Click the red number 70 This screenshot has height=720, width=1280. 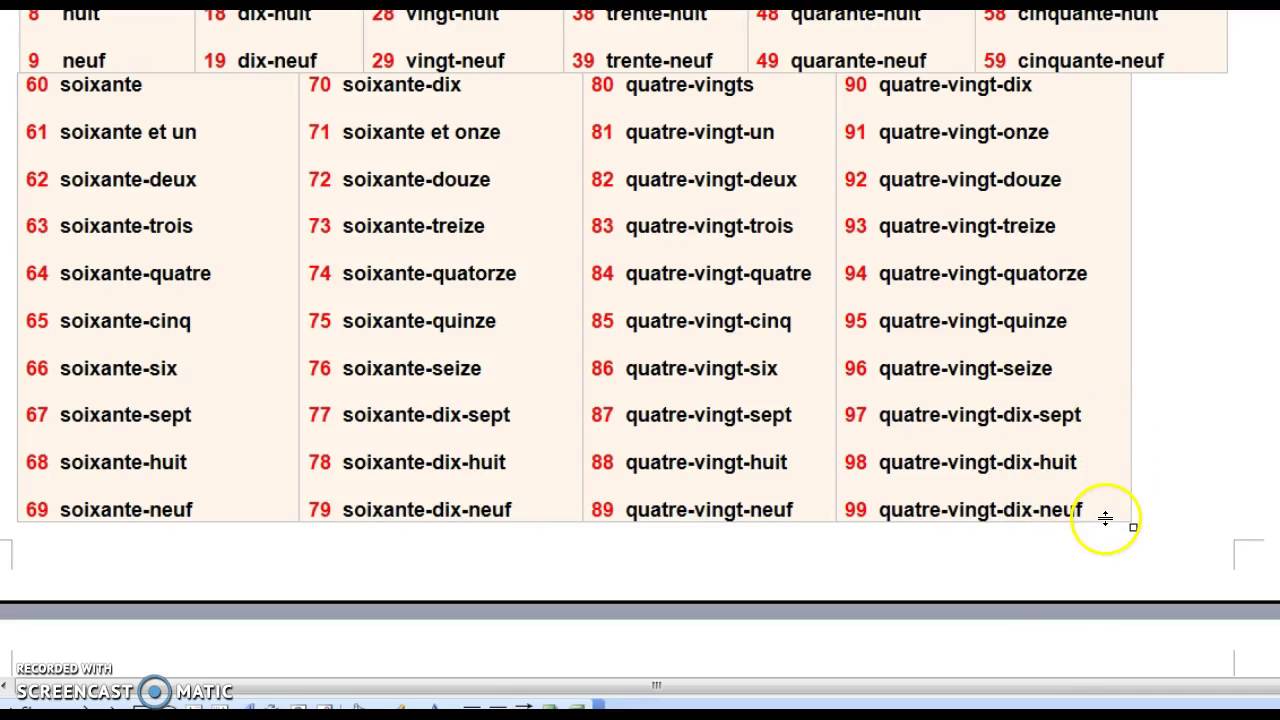point(319,85)
